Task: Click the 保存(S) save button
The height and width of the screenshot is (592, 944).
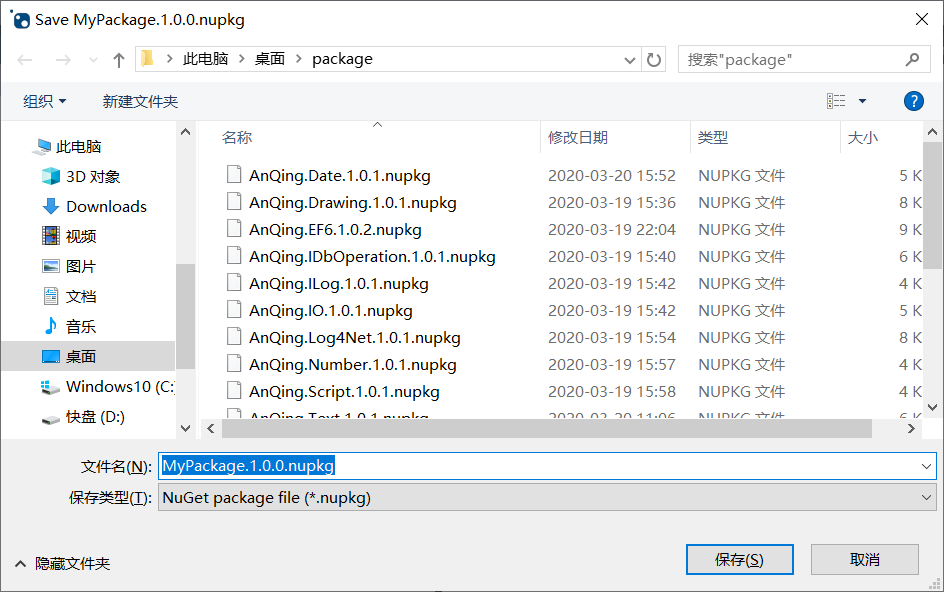Action: [739, 559]
